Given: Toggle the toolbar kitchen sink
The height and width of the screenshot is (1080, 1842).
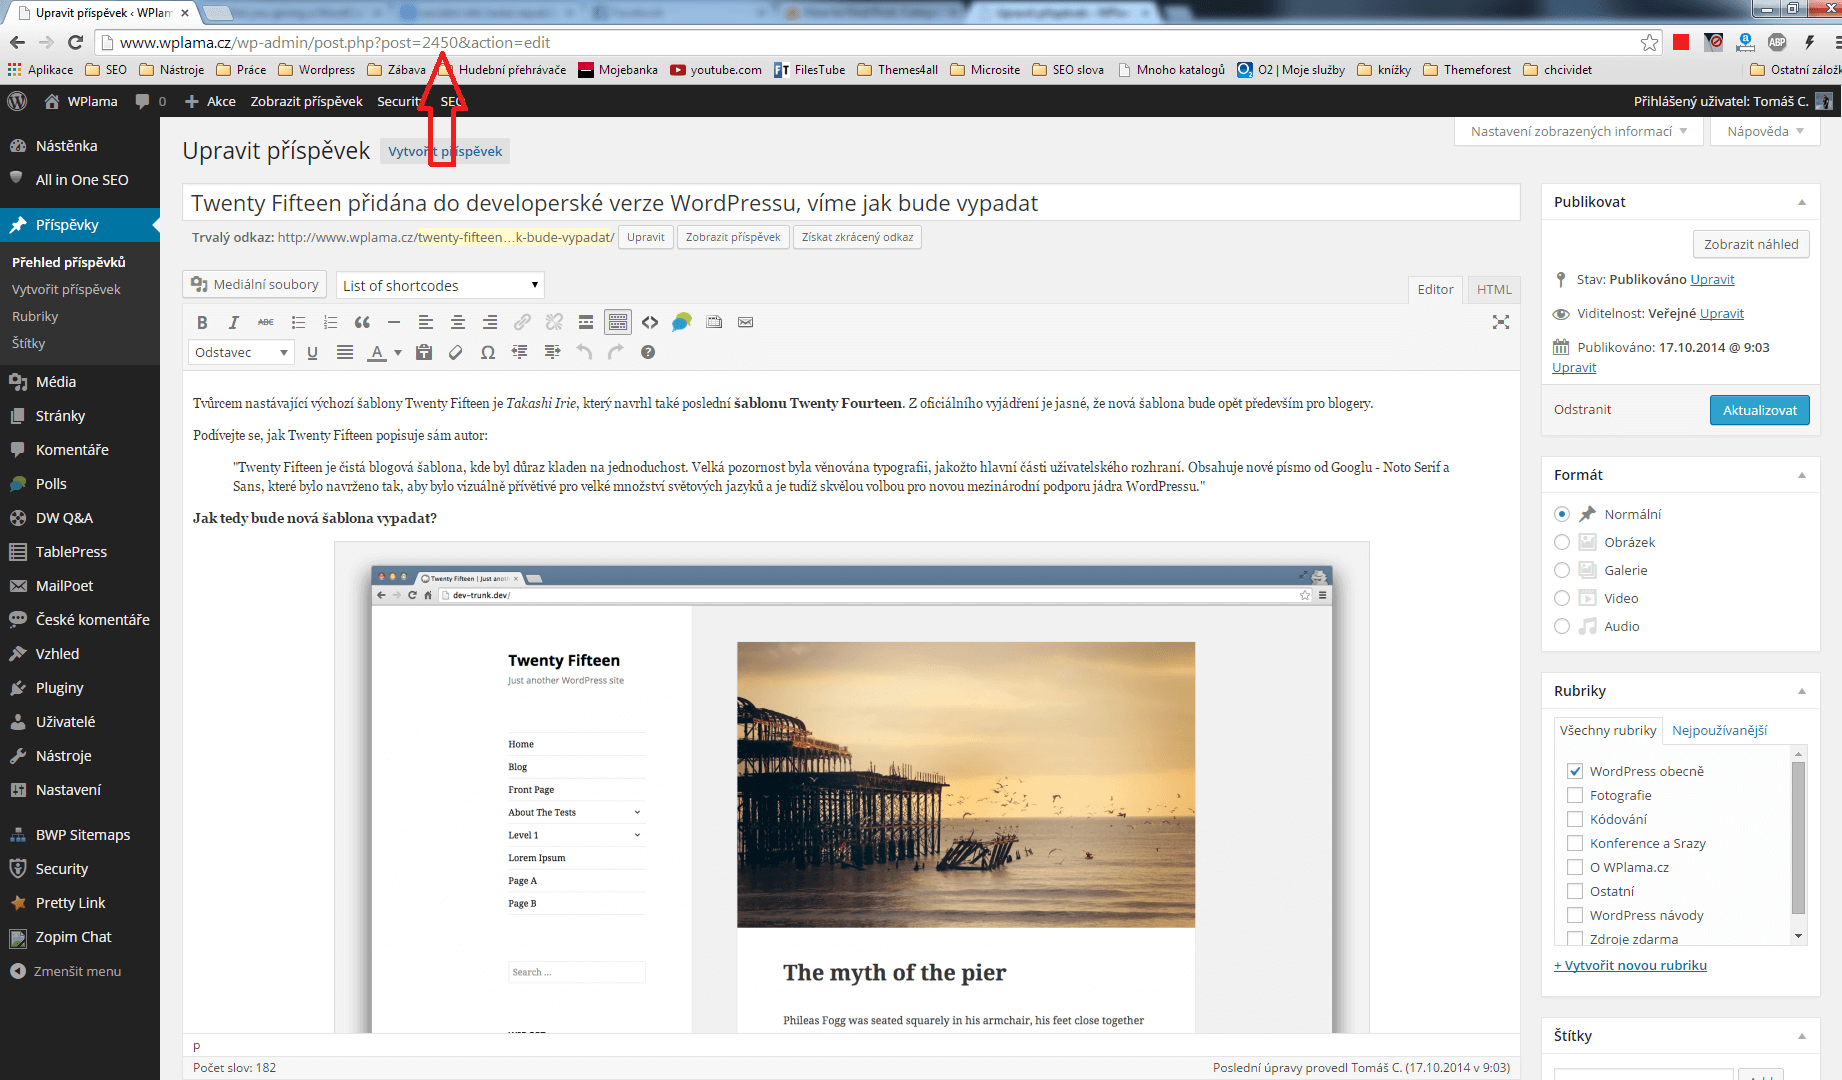Looking at the screenshot, I should (618, 322).
